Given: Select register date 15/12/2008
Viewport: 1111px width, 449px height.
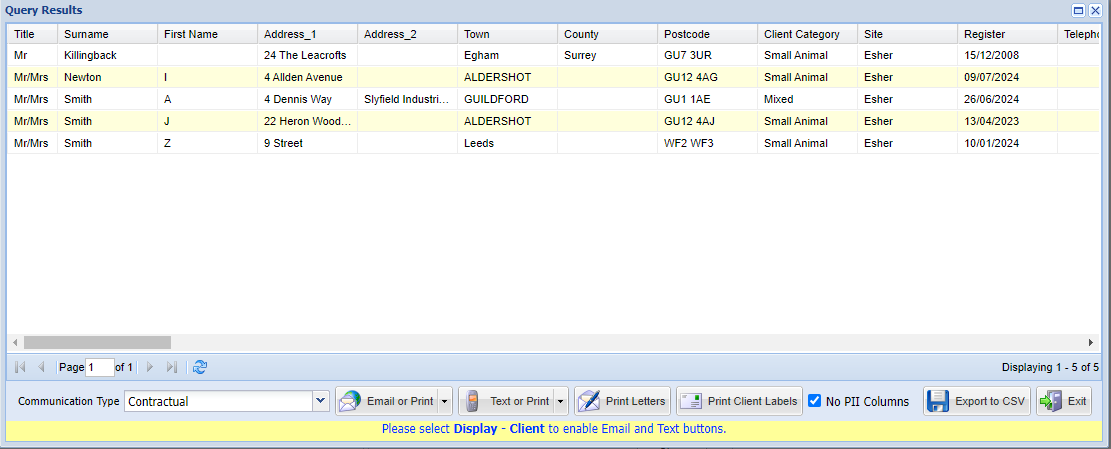Looking at the screenshot, I should coord(1007,55).
